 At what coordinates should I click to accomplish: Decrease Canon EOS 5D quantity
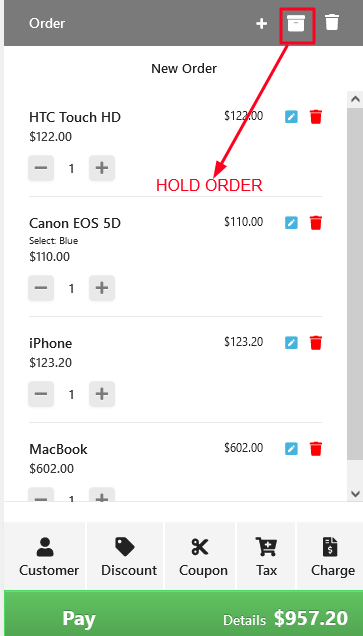(41, 288)
